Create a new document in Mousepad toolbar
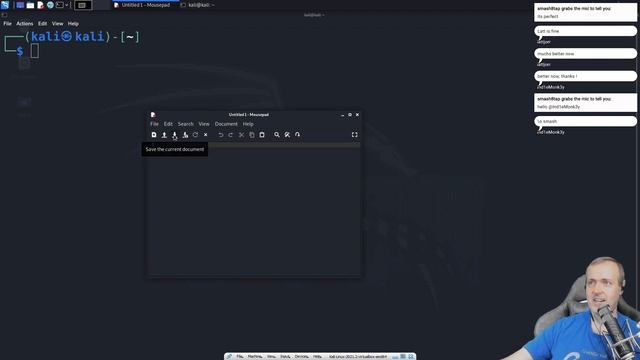Viewport: 640px width, 360px height. pyautogui.click(x=154, y=135)
